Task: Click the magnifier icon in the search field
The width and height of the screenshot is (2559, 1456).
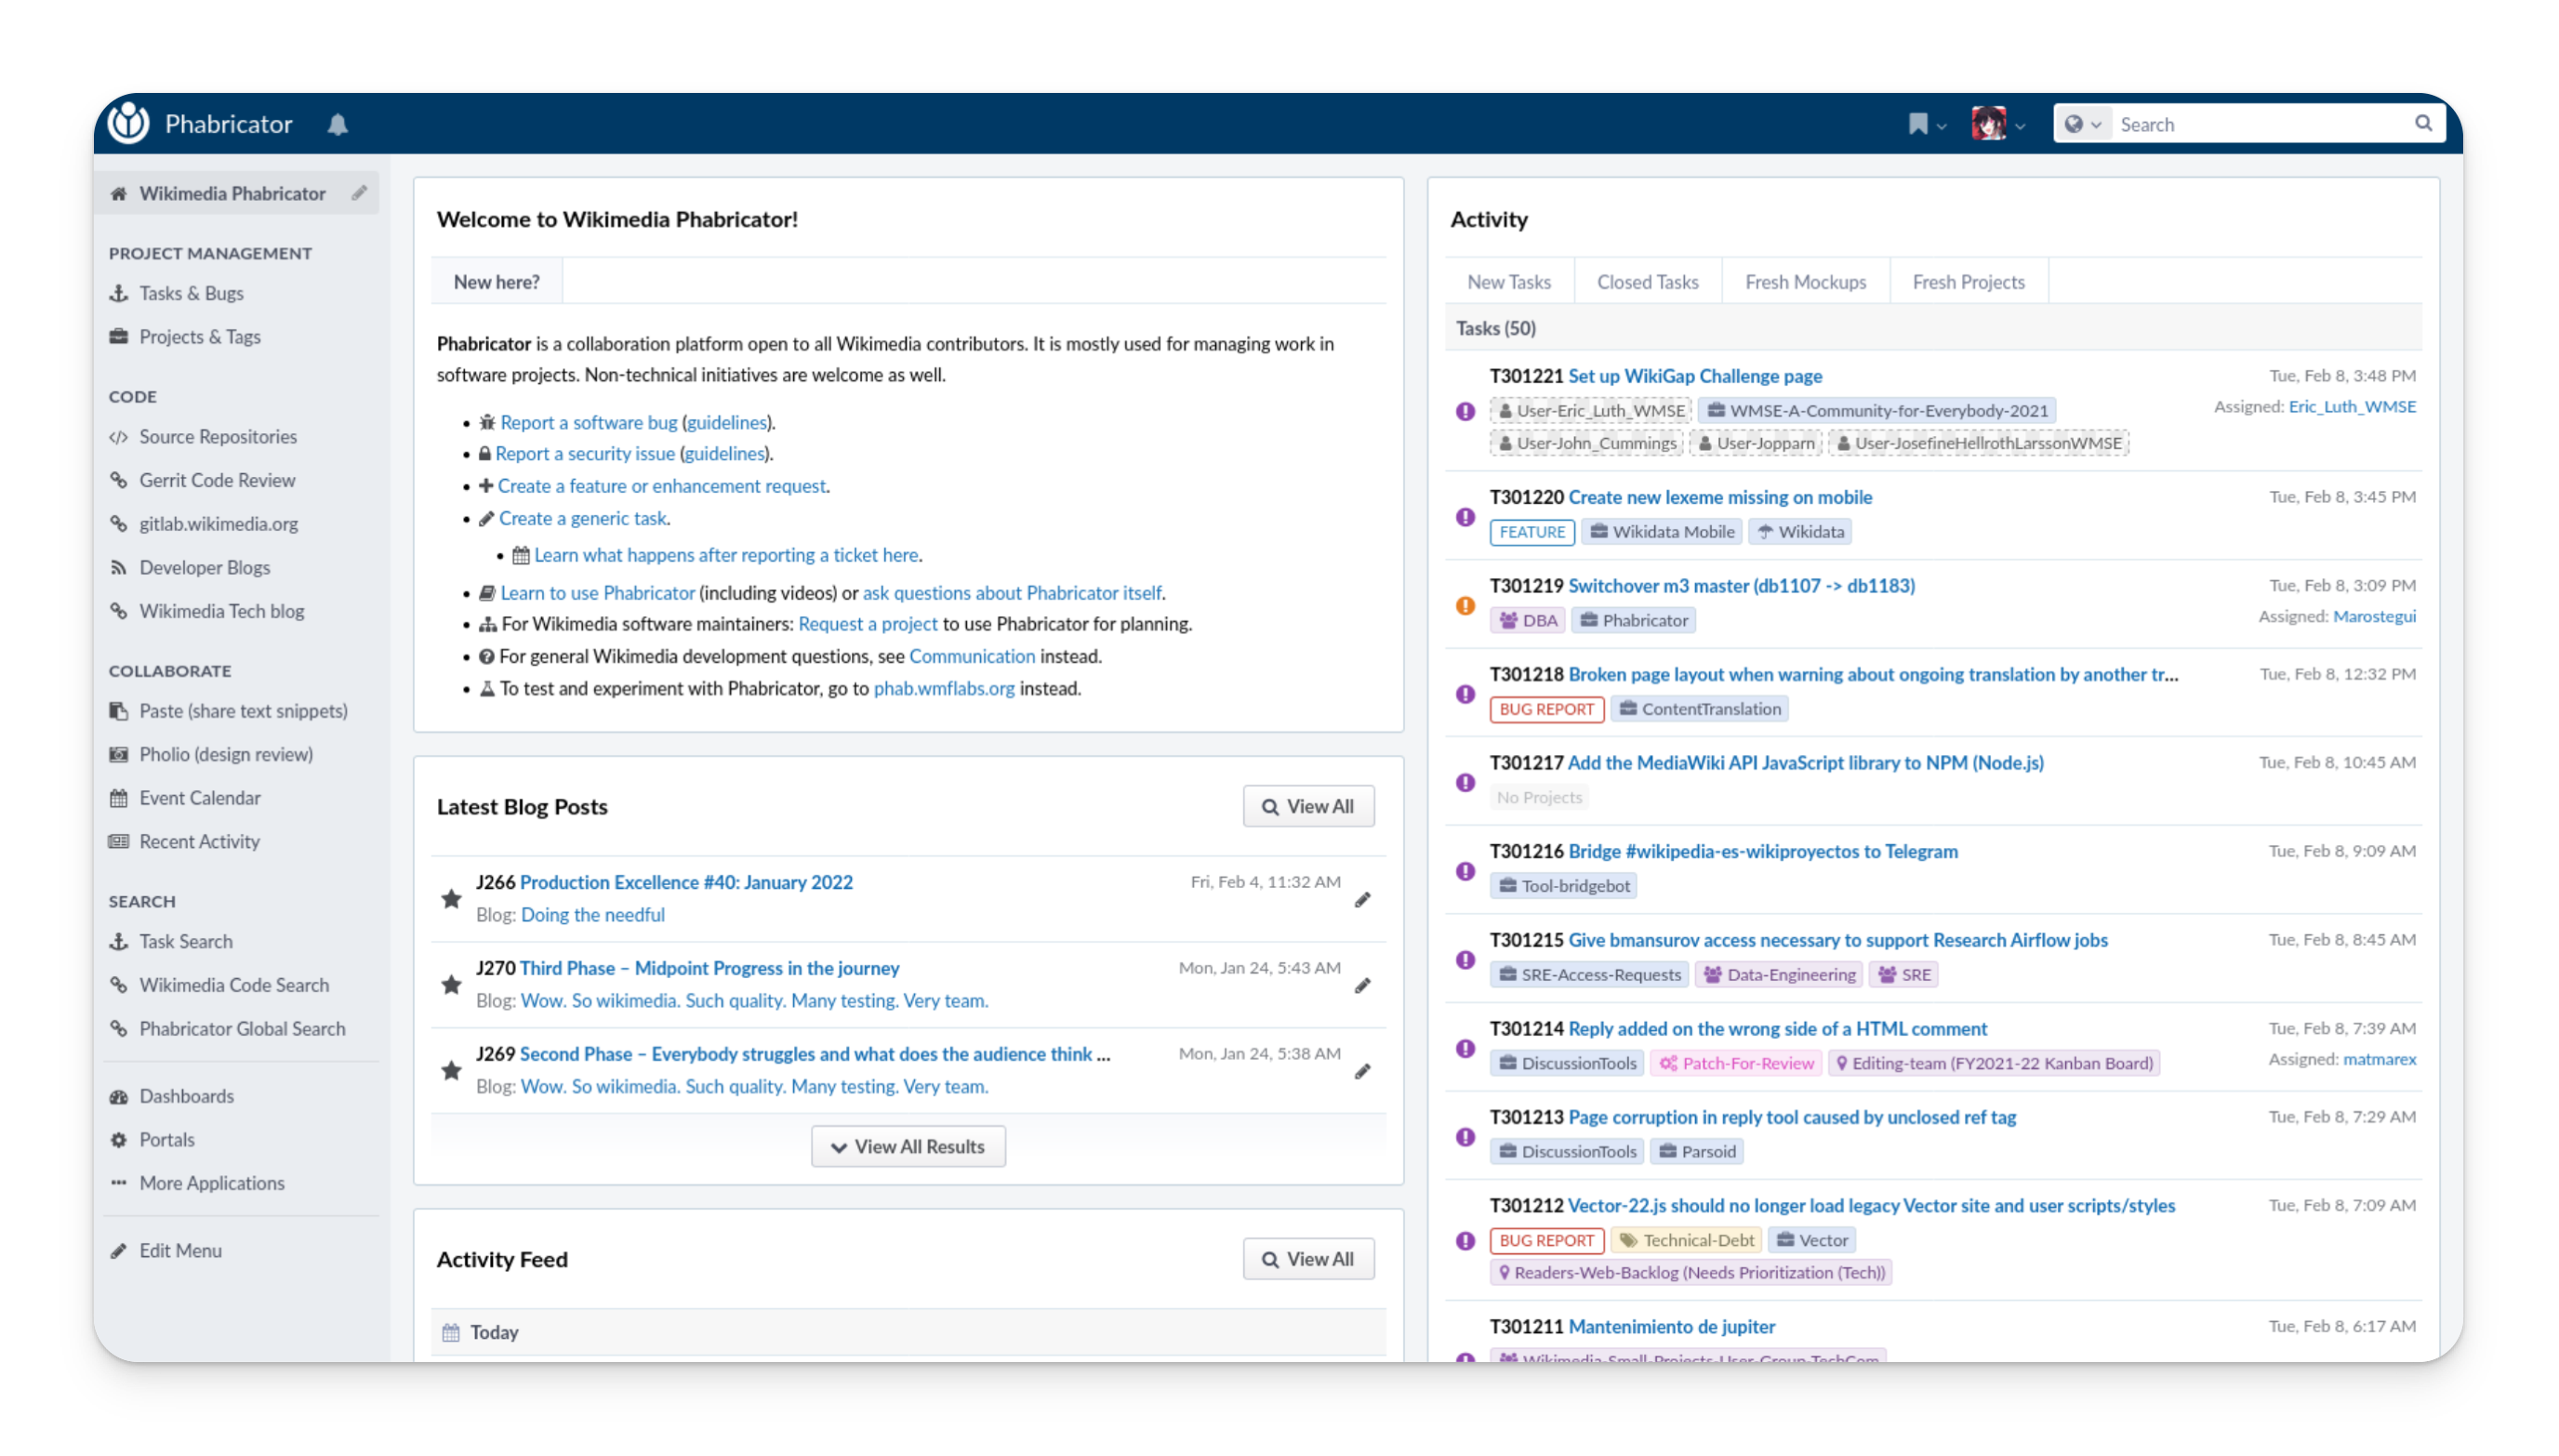Action: pos(2423,123)
